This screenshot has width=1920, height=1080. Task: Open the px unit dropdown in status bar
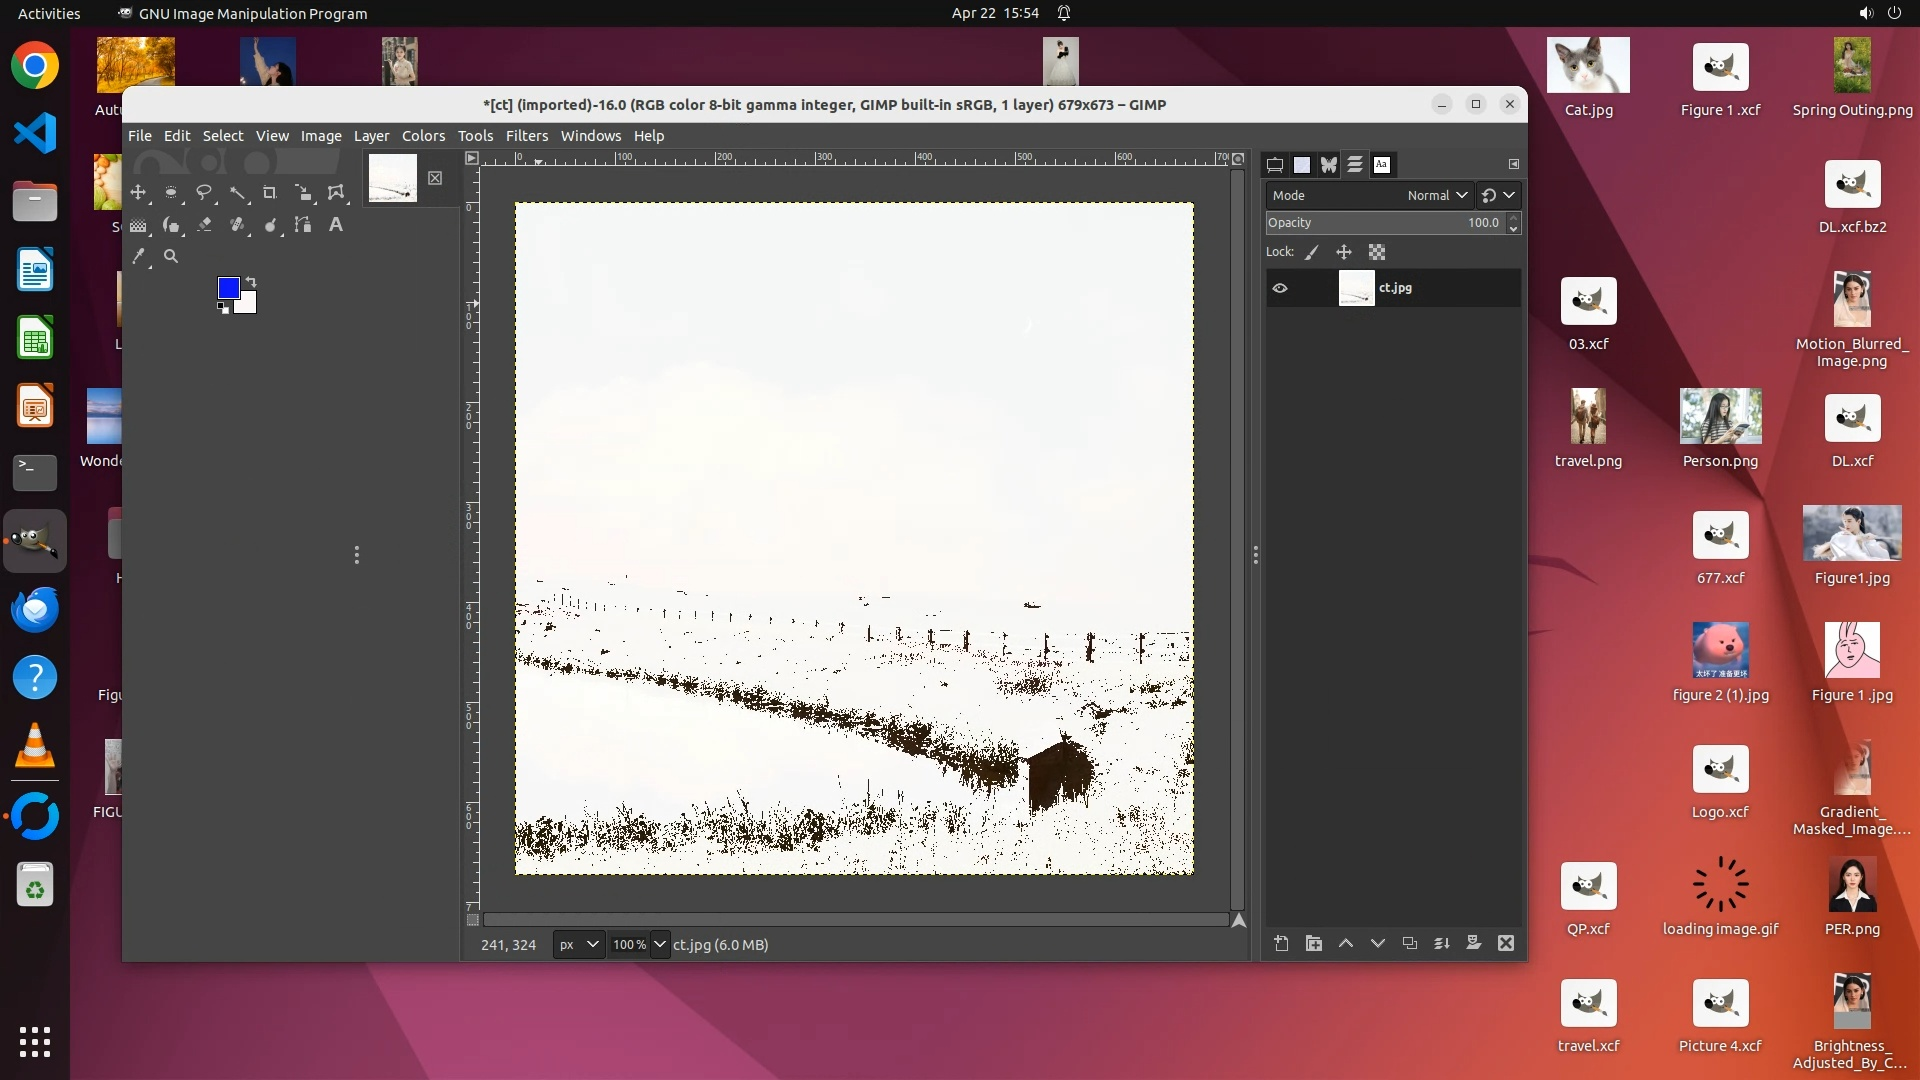[579, 944]
